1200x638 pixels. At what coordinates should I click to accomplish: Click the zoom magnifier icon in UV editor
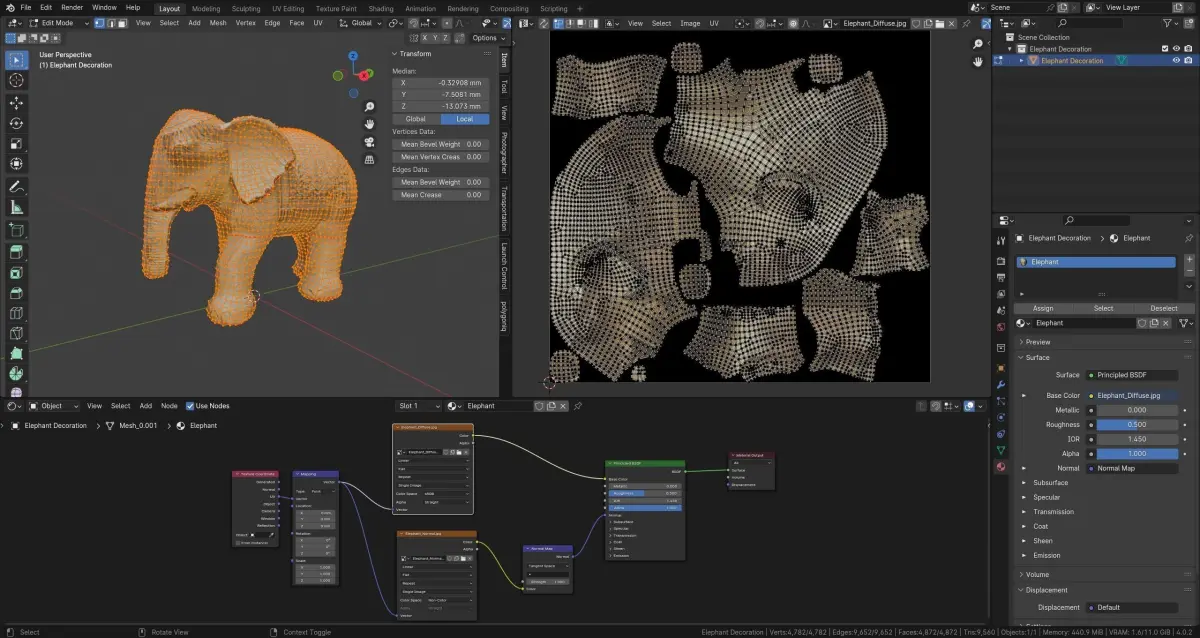[978, 44]
